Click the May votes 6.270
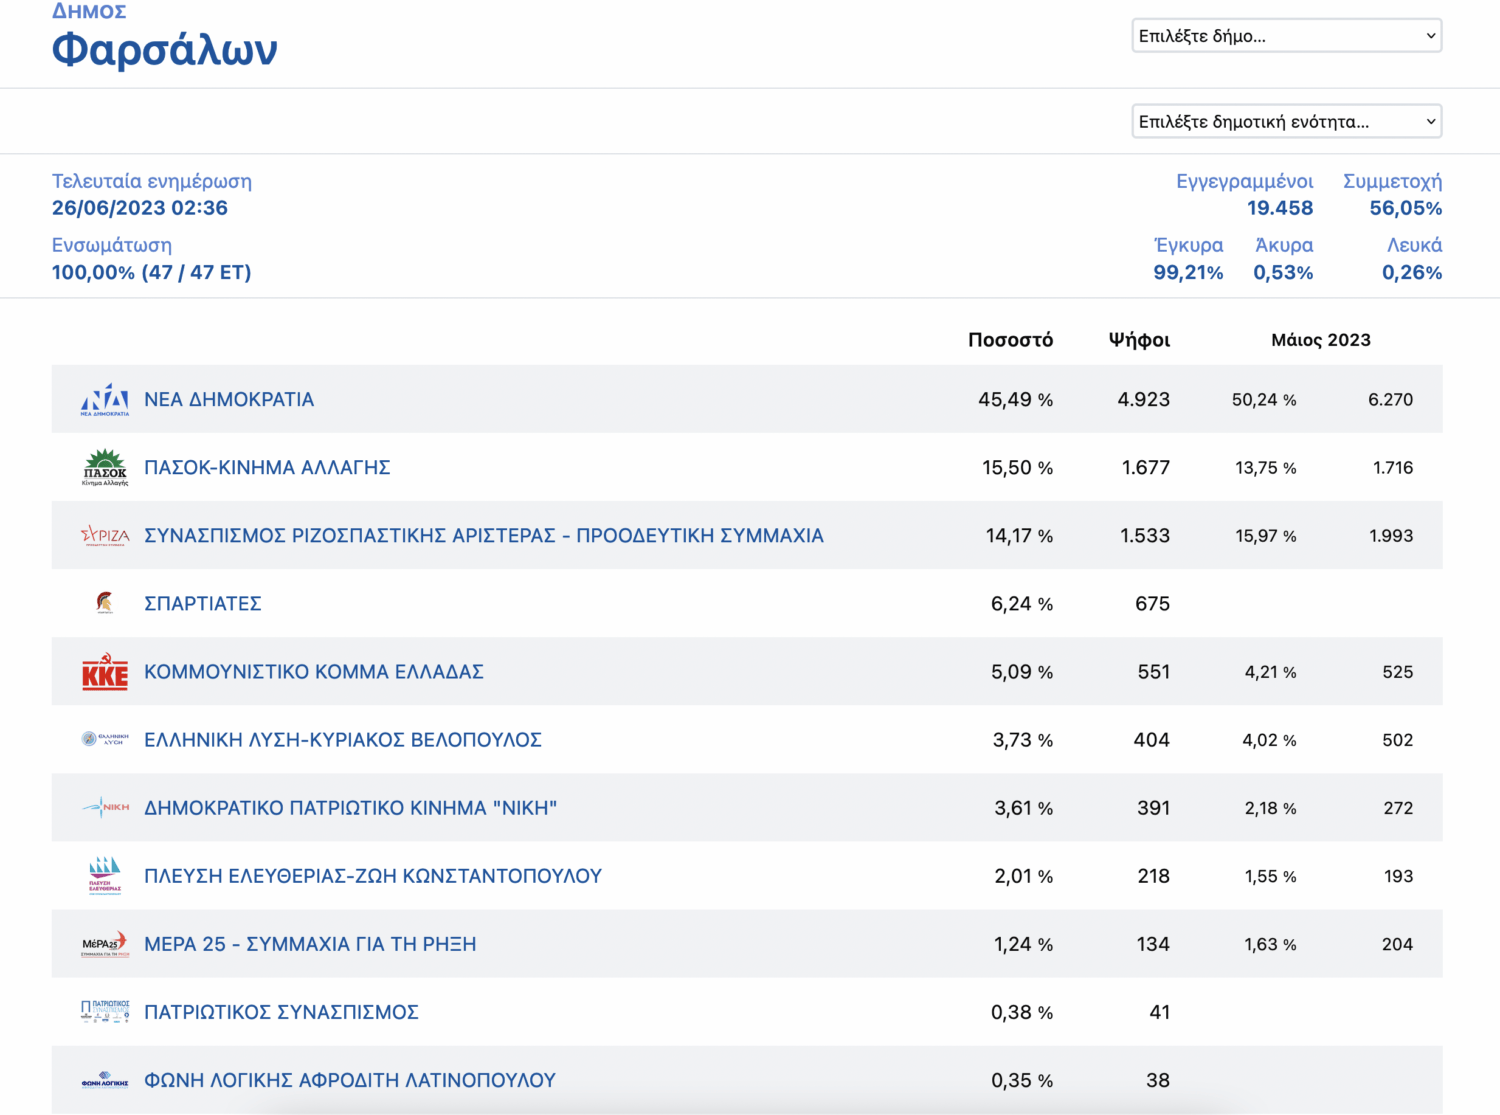 1391,400
